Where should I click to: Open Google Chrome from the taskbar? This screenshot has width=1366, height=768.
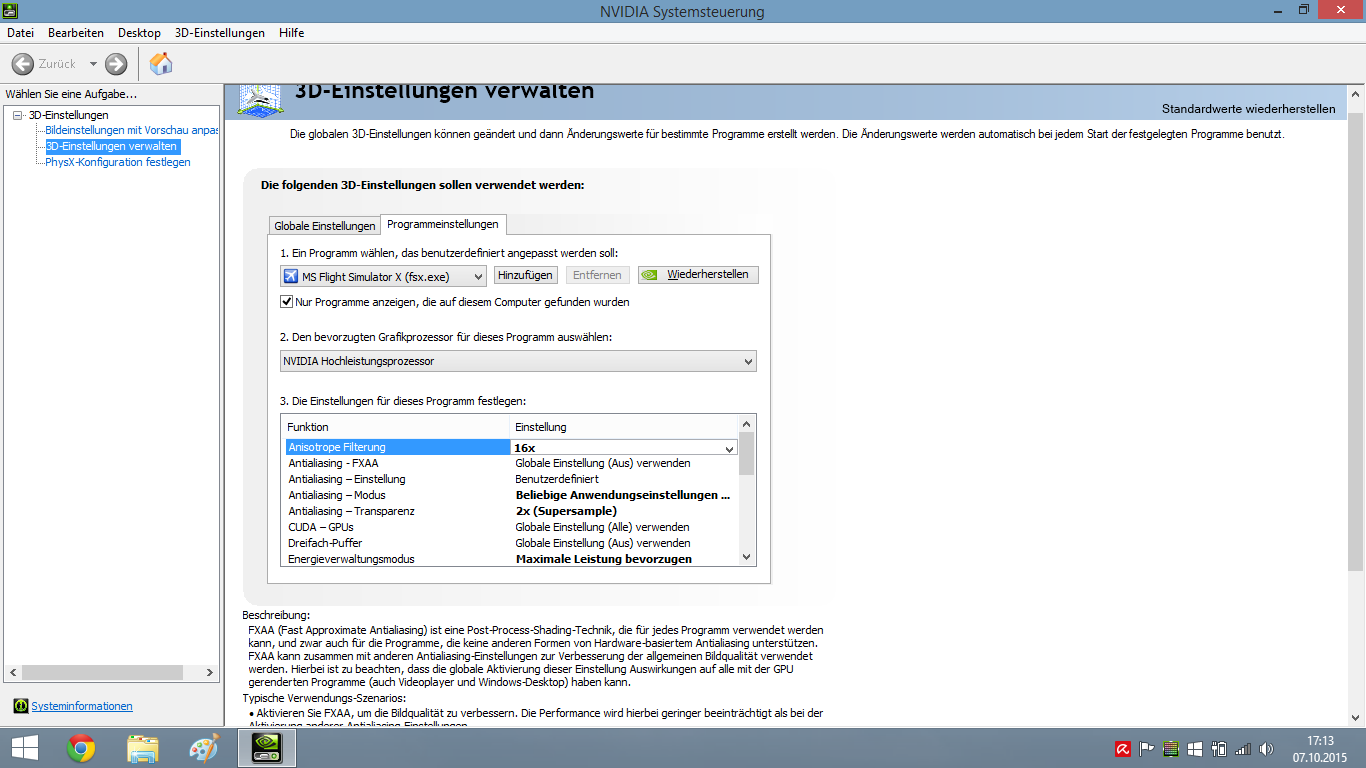(81, 748)
